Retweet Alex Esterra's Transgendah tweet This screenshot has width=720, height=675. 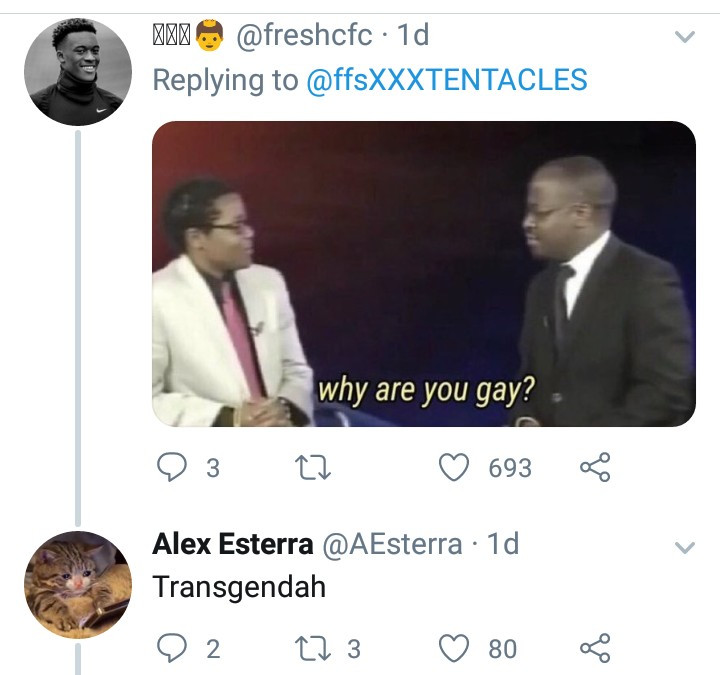click(313, 648)
